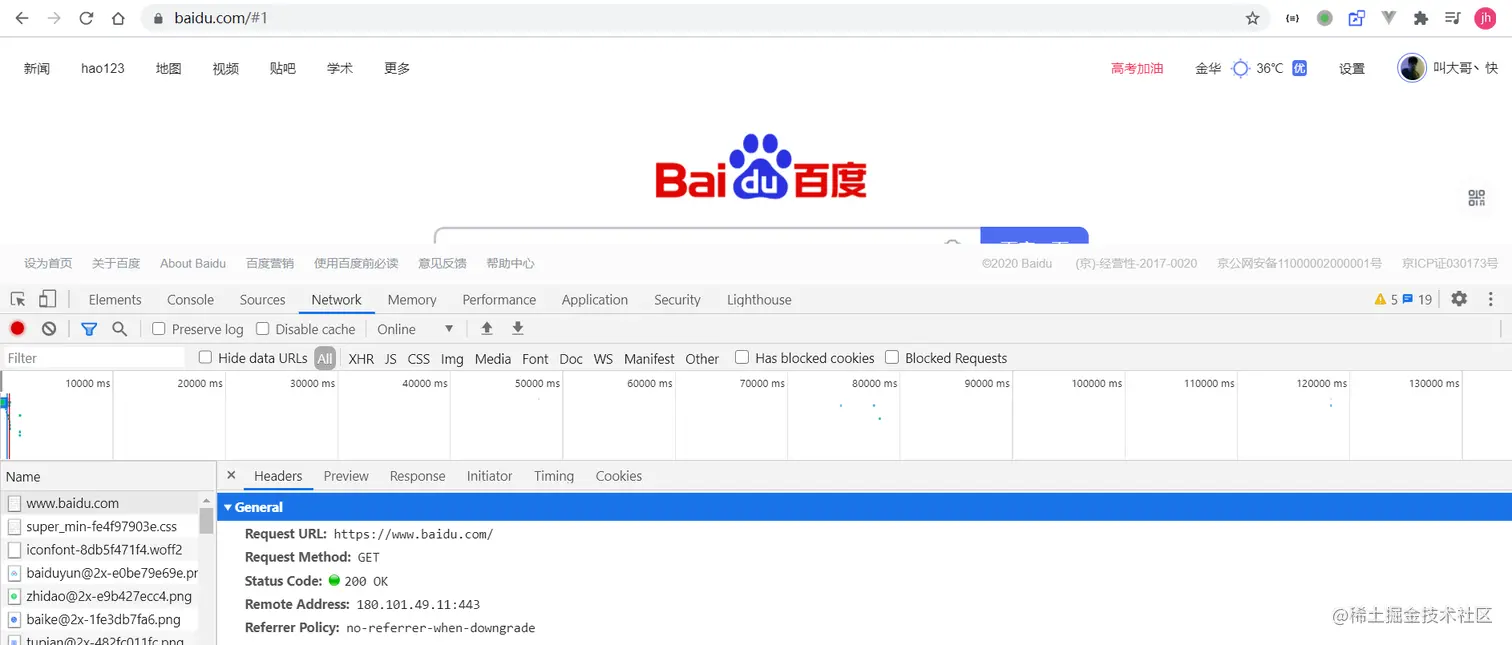Collapse the General headers section
The height and width of the screenshot is (645, 1512).
(x=227, y=507)
